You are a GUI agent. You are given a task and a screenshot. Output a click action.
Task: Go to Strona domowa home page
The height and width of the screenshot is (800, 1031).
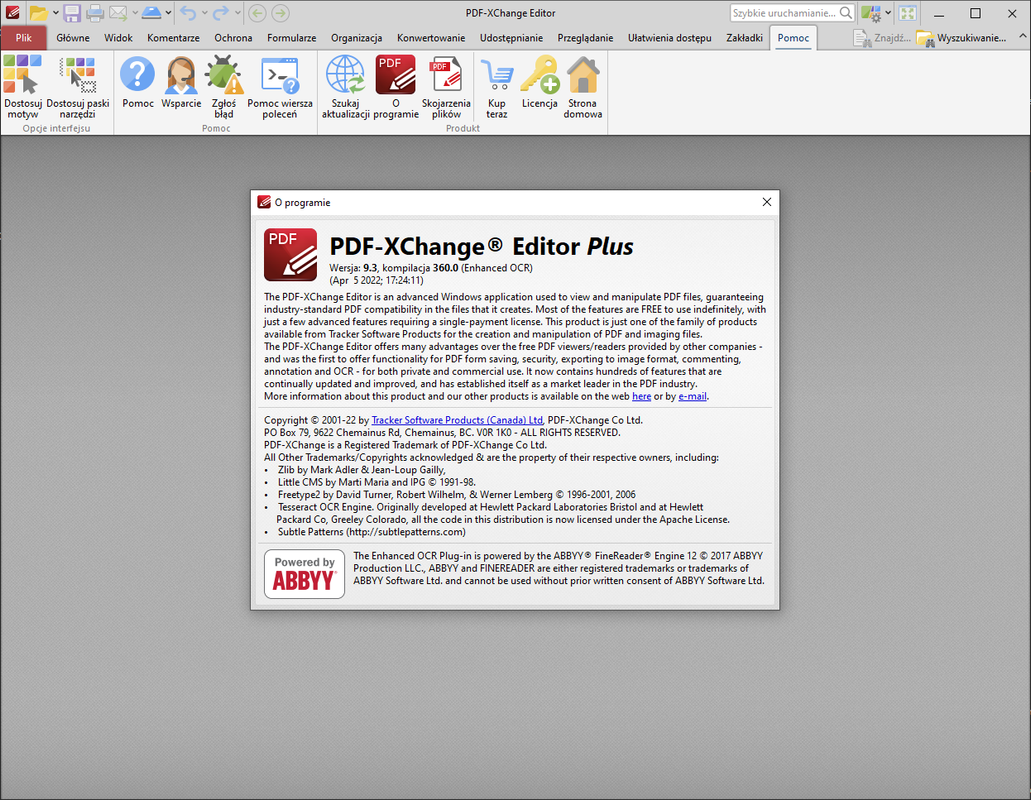point(583,87)
